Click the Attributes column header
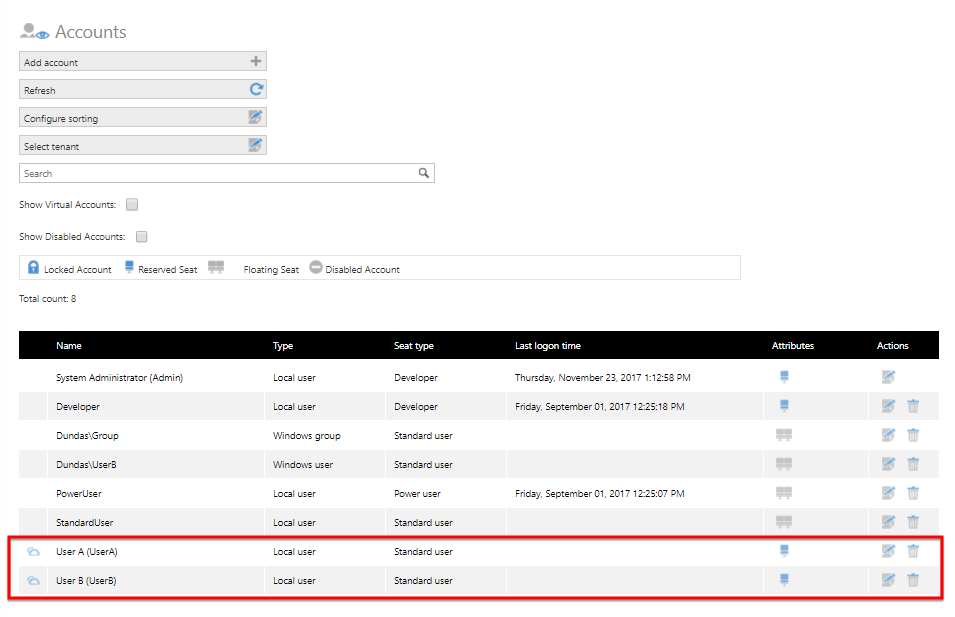The width and height of the screenshot is (955, 617). [792, 345]
